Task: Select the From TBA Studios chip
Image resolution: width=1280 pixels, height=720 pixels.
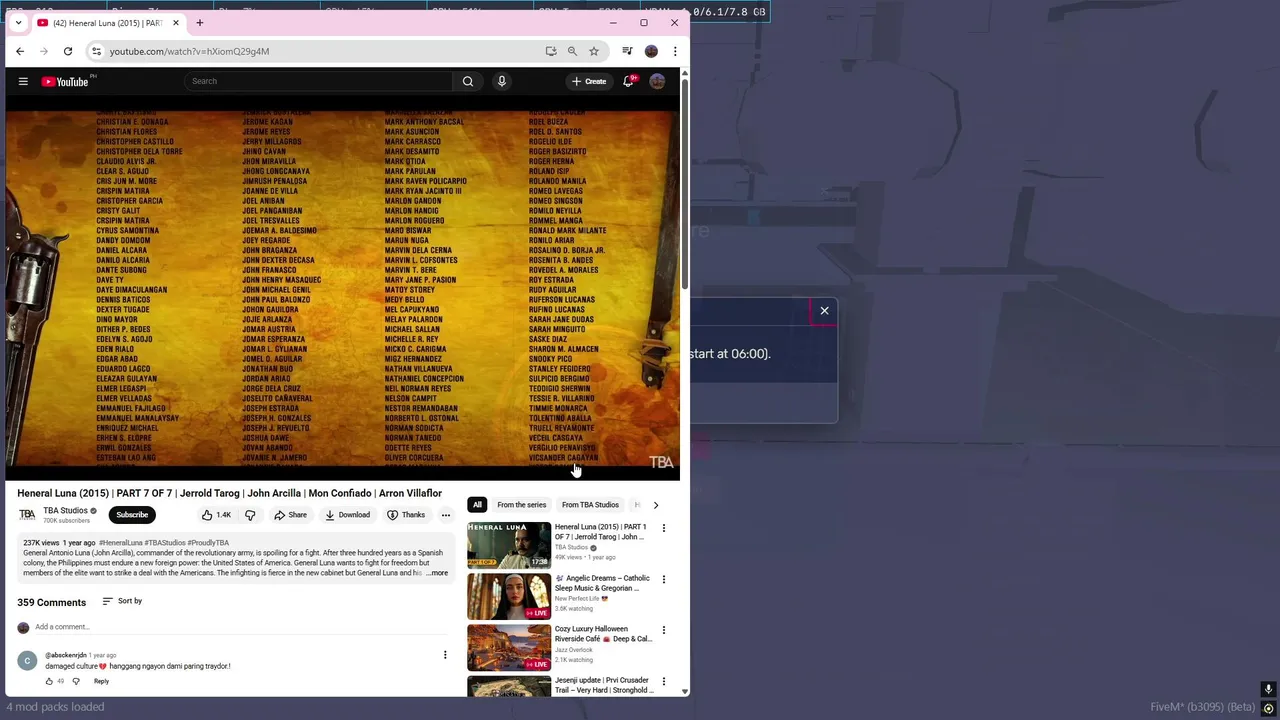Action: tap(590, 505)
